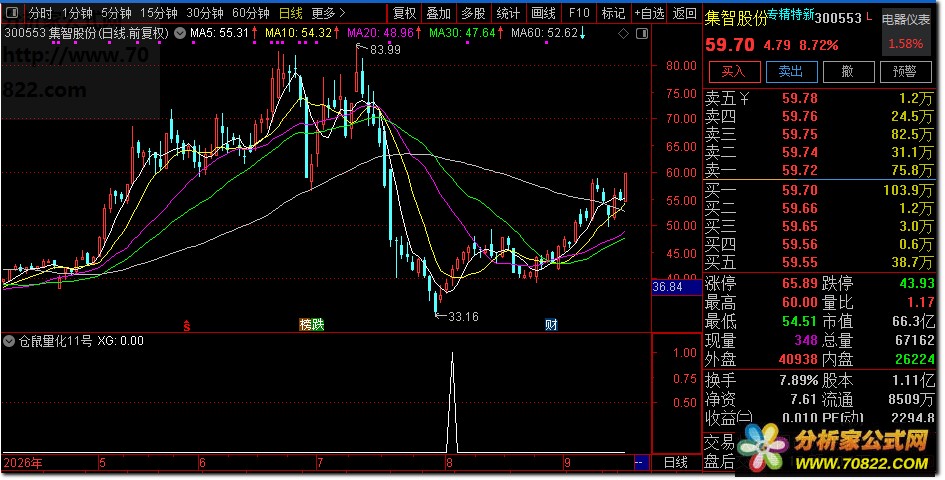Click the 财 financial marker icon

coord(551,325)
